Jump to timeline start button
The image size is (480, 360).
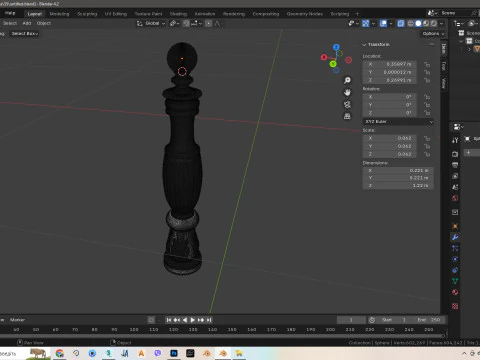tap(169, 320)
